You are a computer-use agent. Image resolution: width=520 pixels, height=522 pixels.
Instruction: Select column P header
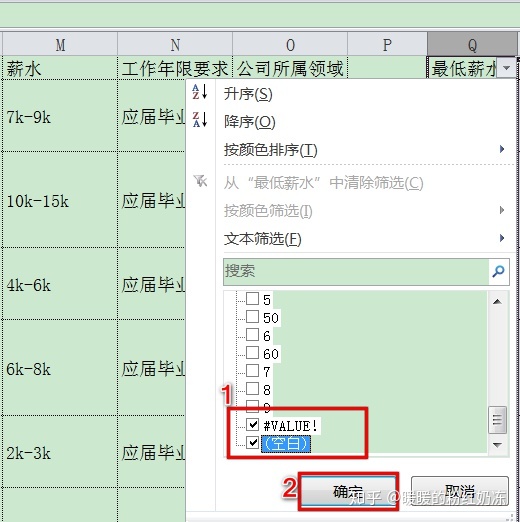[387, 44]
